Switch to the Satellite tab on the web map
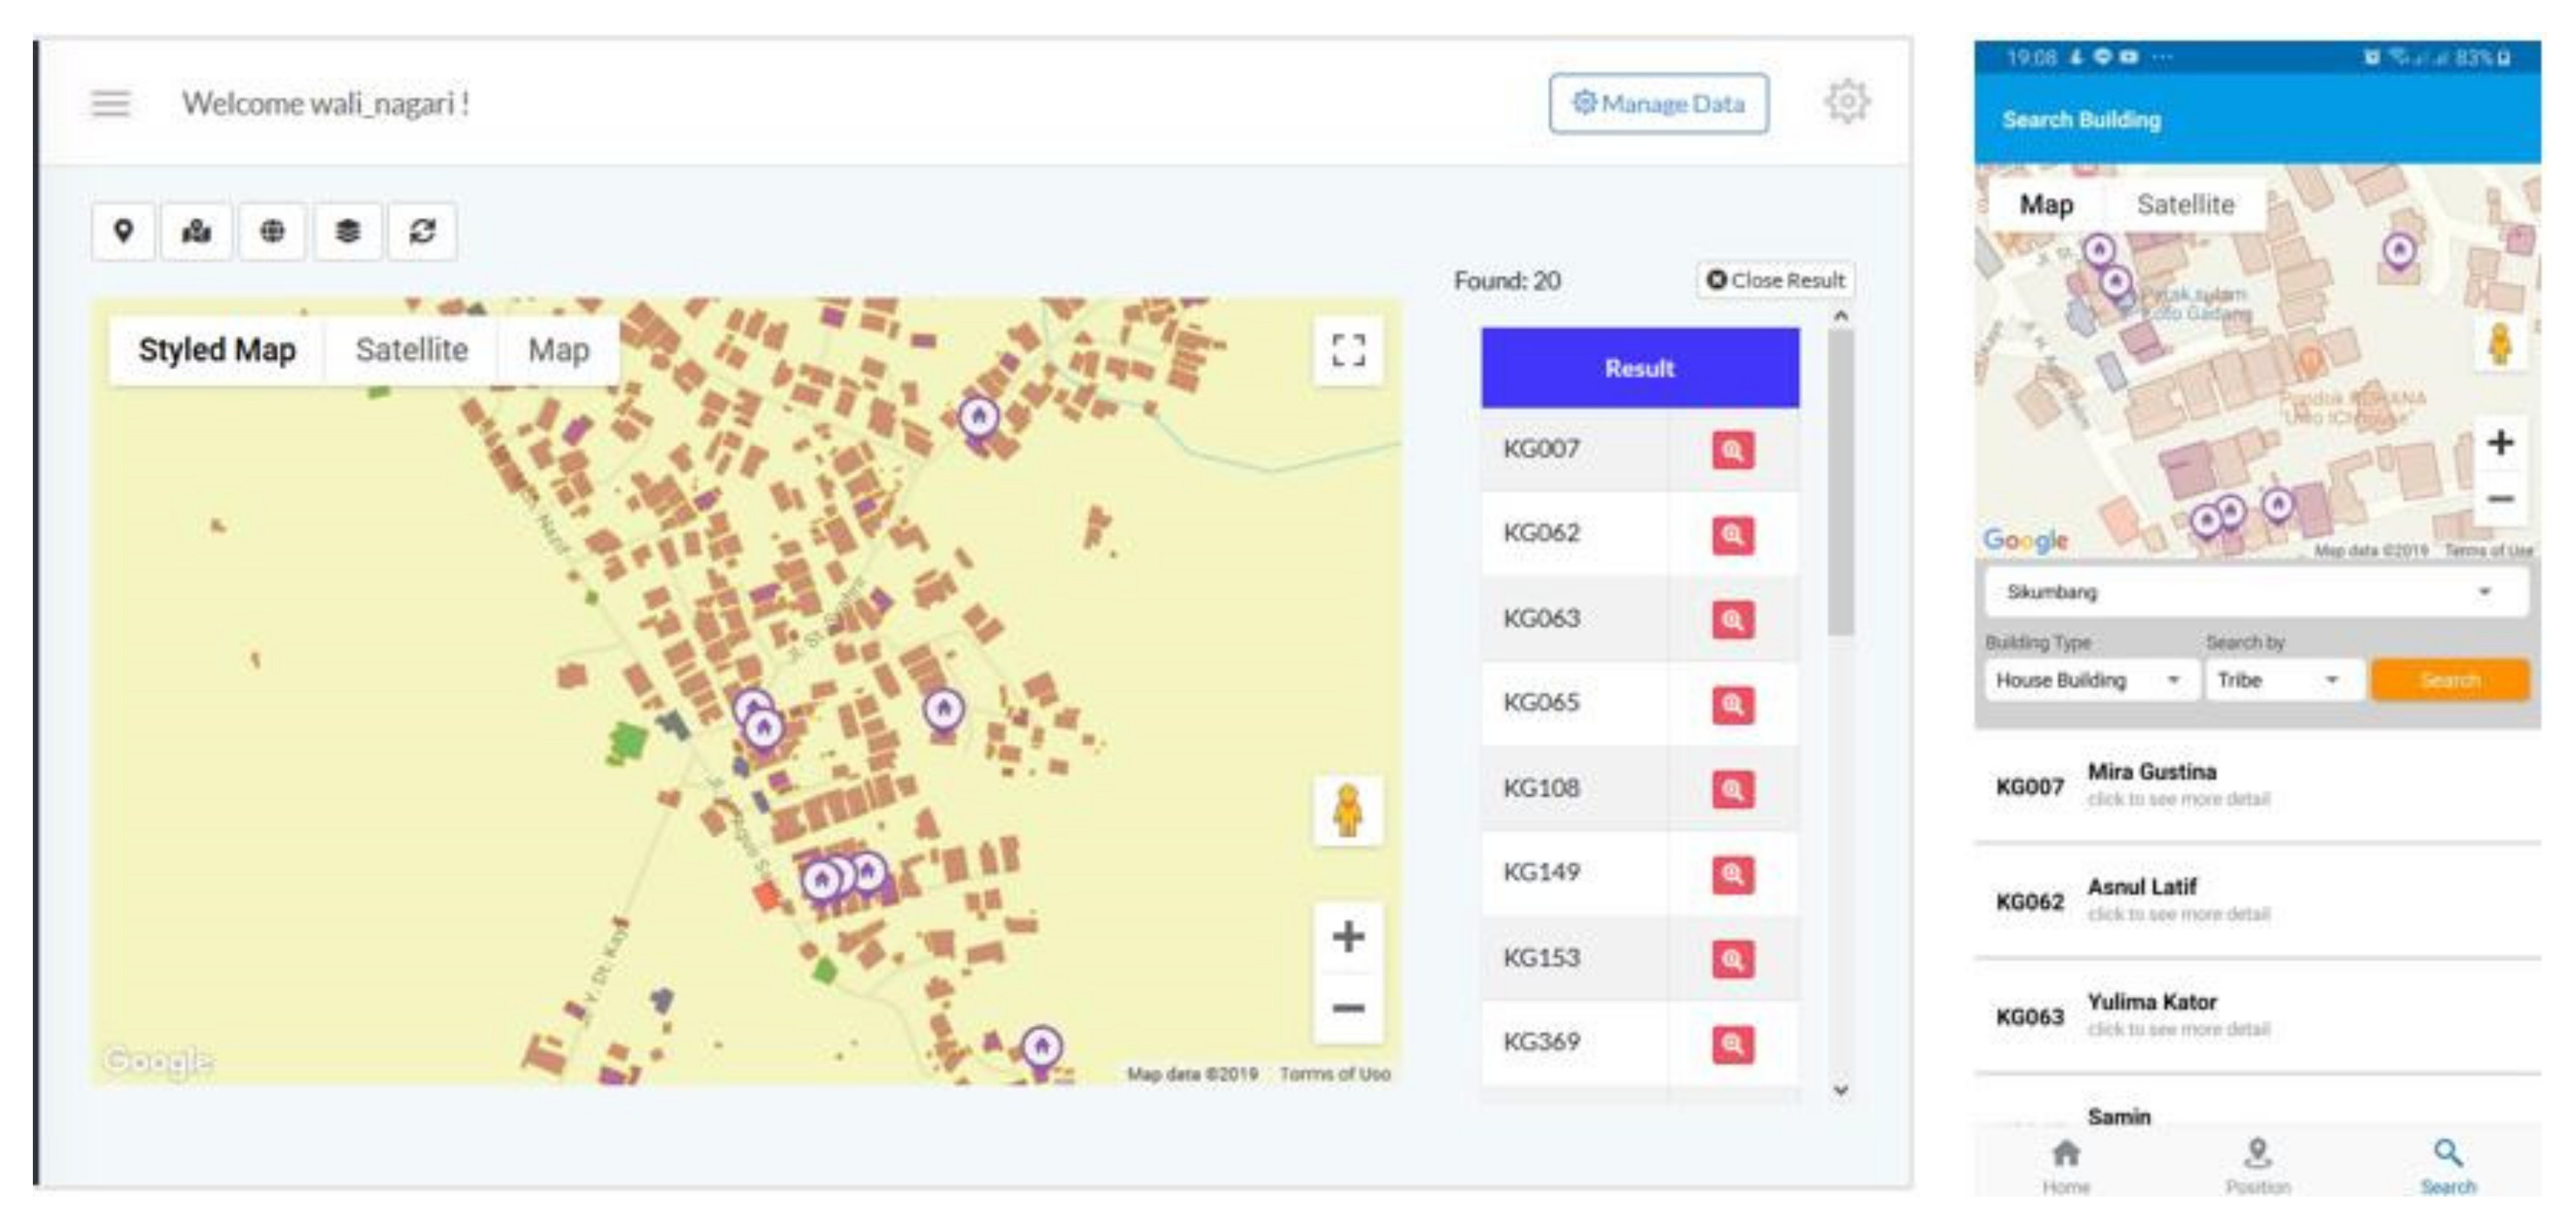The height and width of the screenshot is (1227, 2576). tap(411, 350)
